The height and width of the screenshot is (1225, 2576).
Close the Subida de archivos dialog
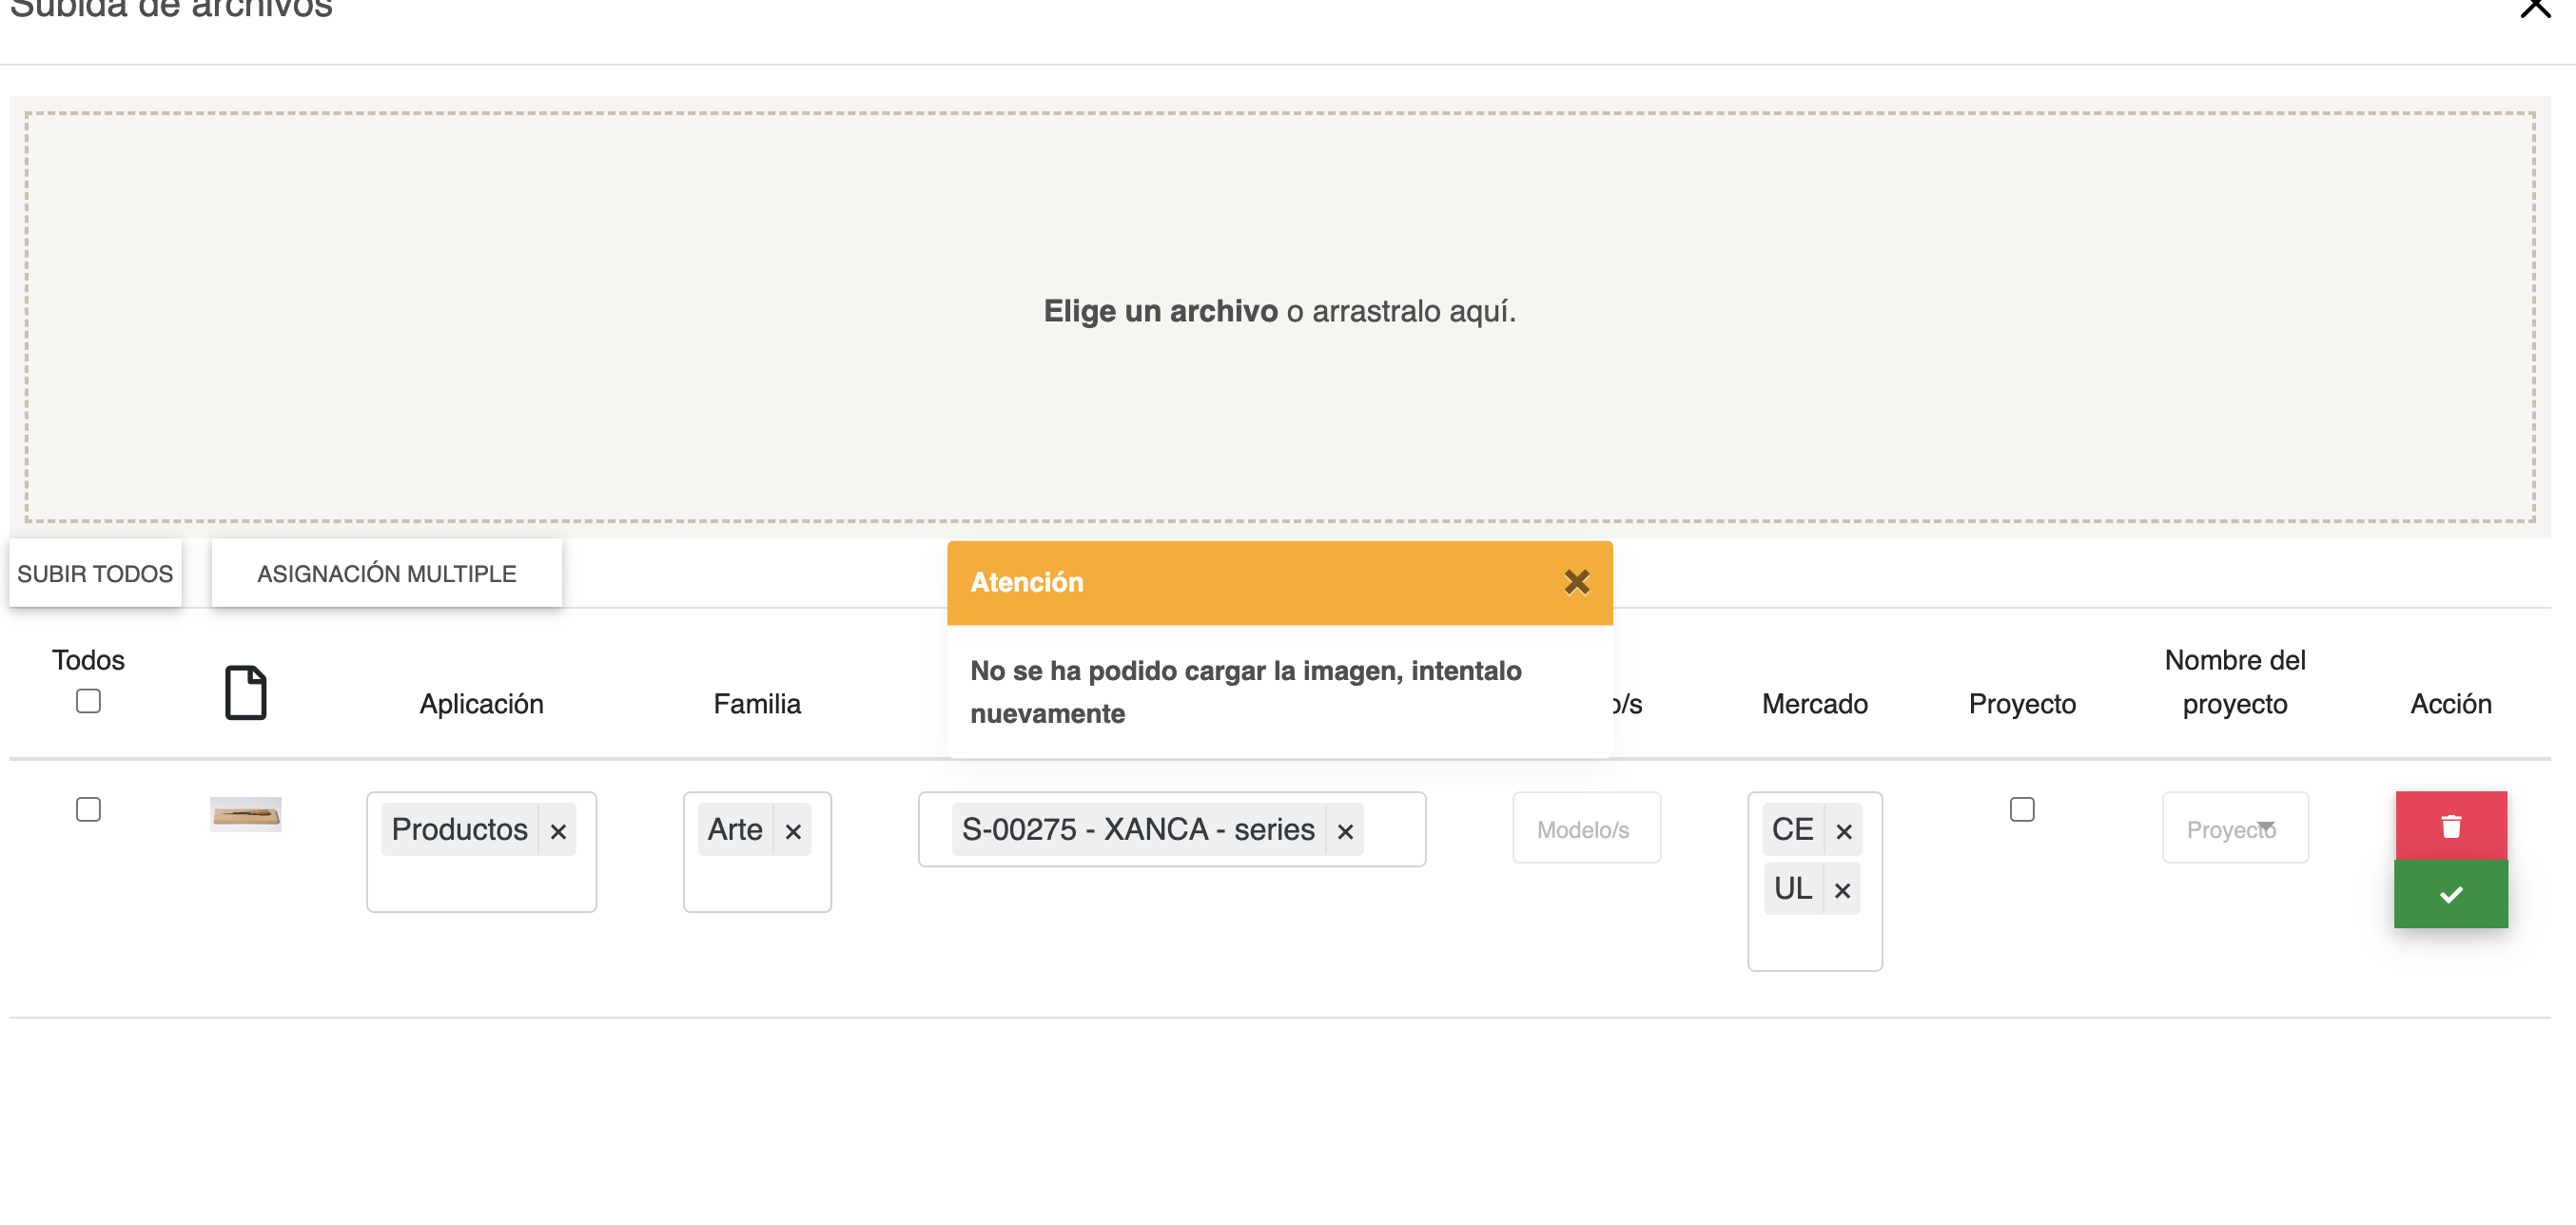[2535, 8]
